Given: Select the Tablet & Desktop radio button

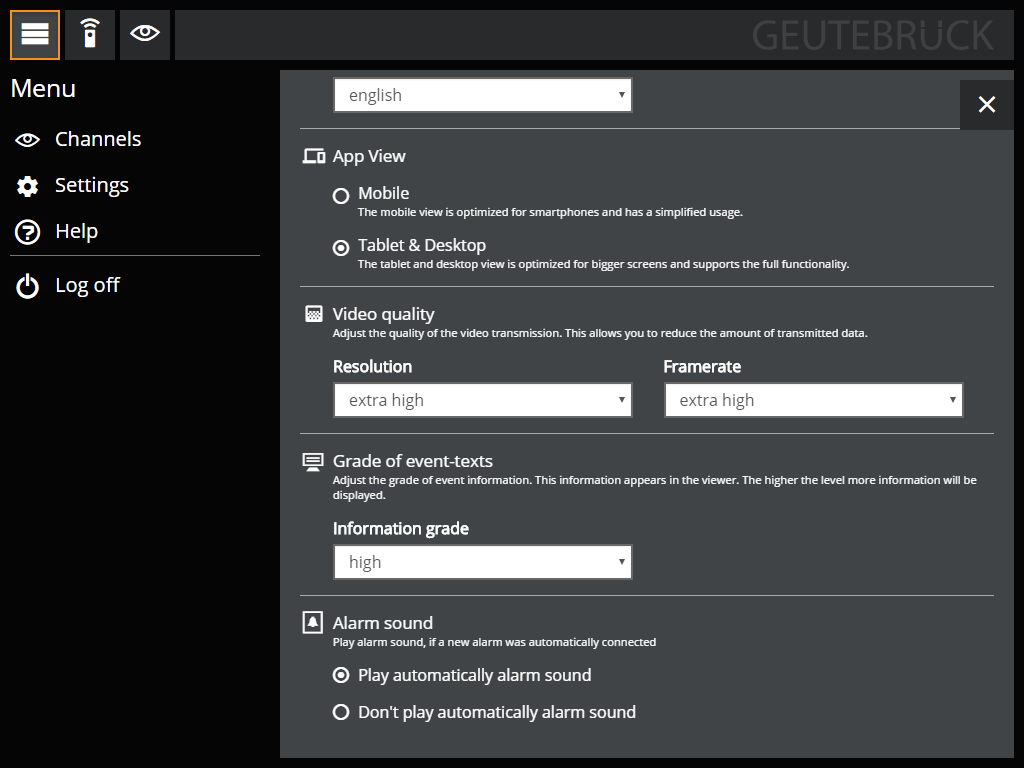Looking at the screenshot, I should pyautogui.click(x=341, y=248).
